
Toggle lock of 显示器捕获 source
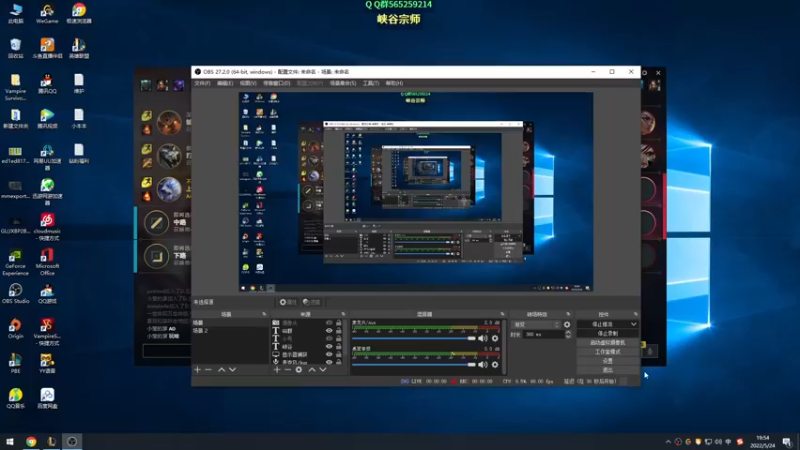[x=339, y=354]
